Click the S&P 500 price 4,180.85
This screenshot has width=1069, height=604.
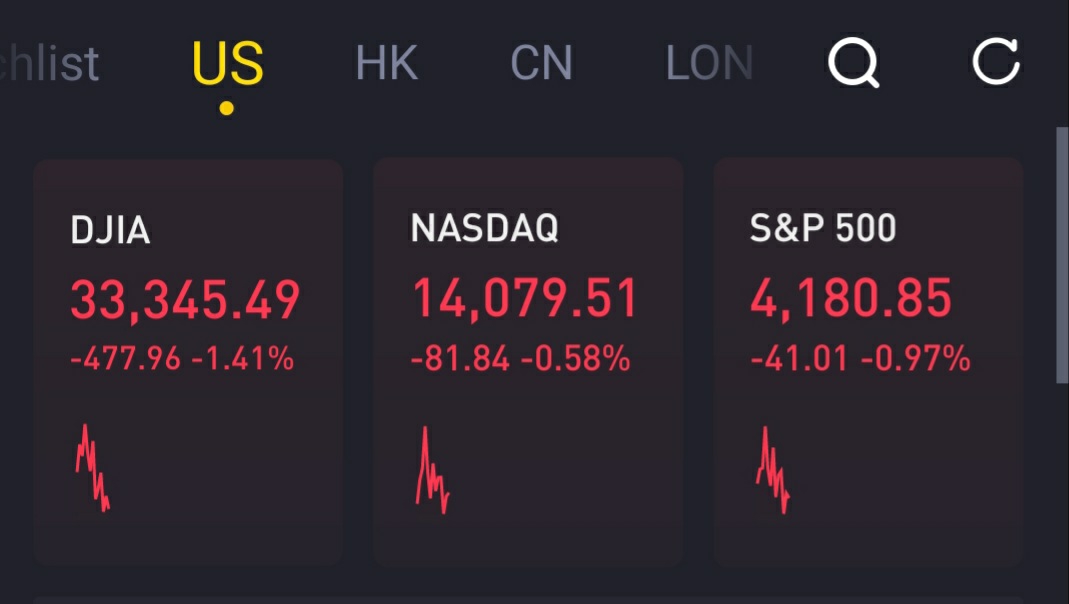coord(851,299)
